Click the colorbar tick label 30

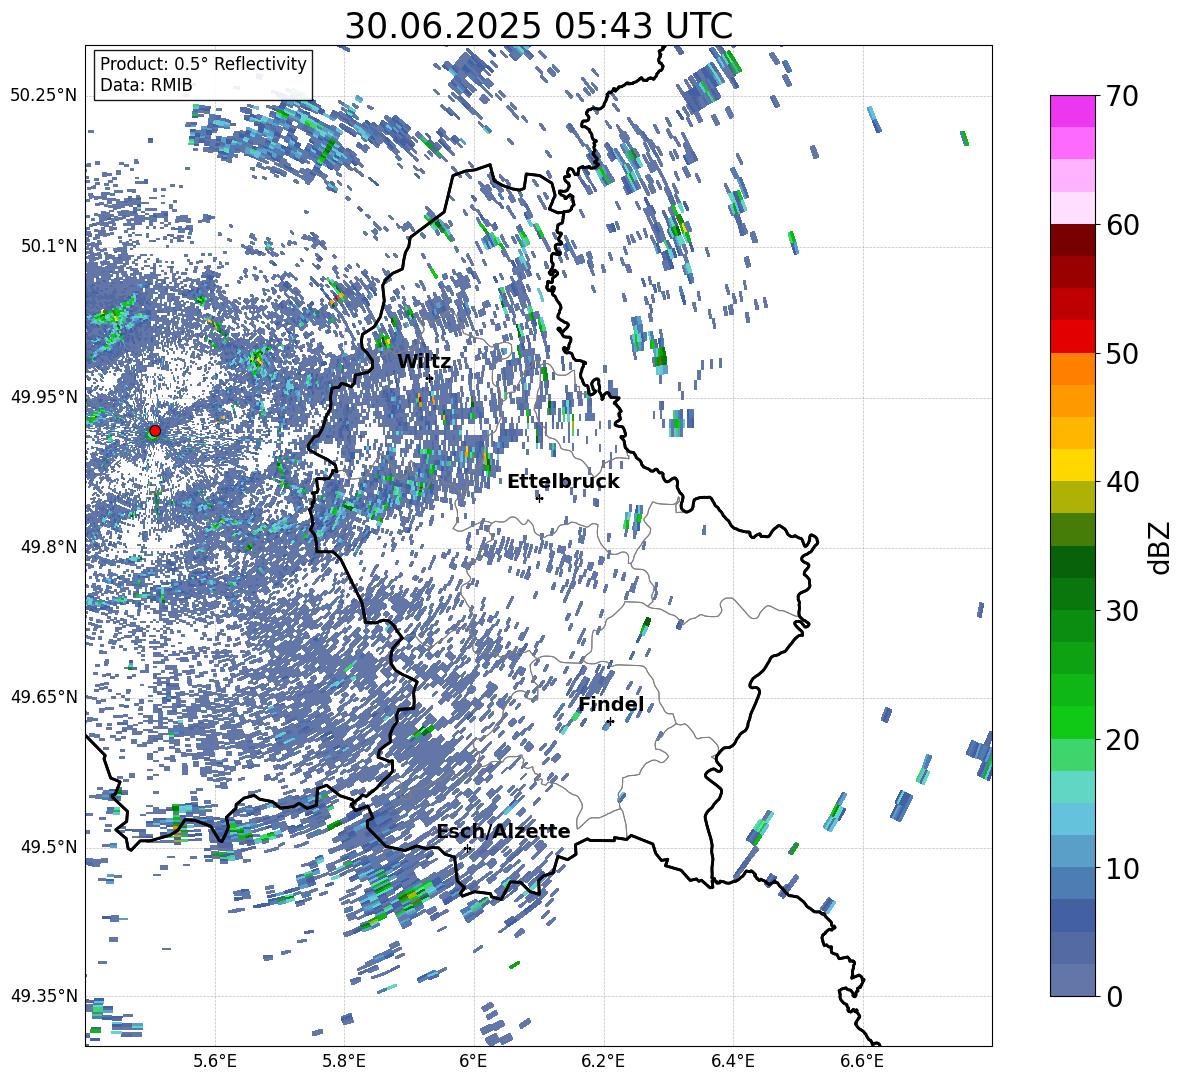point(1123,611)
